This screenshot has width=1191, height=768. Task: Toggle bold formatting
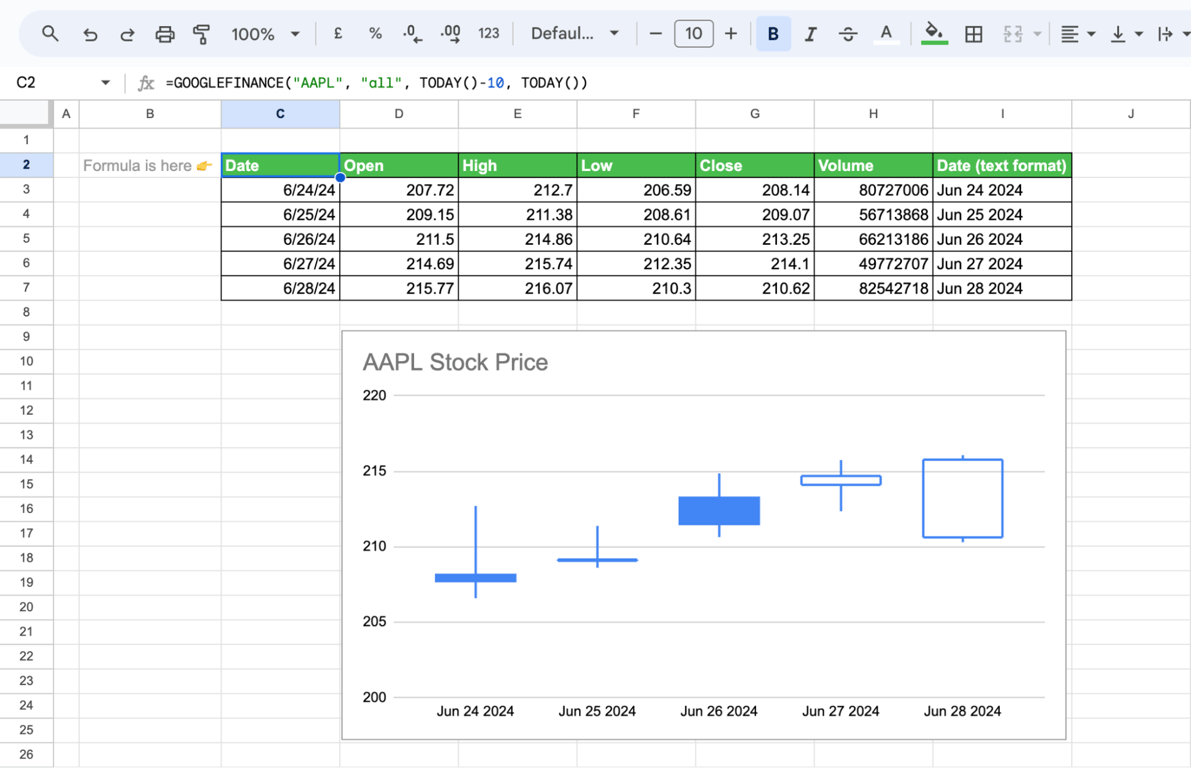click(x=773, y=34)
